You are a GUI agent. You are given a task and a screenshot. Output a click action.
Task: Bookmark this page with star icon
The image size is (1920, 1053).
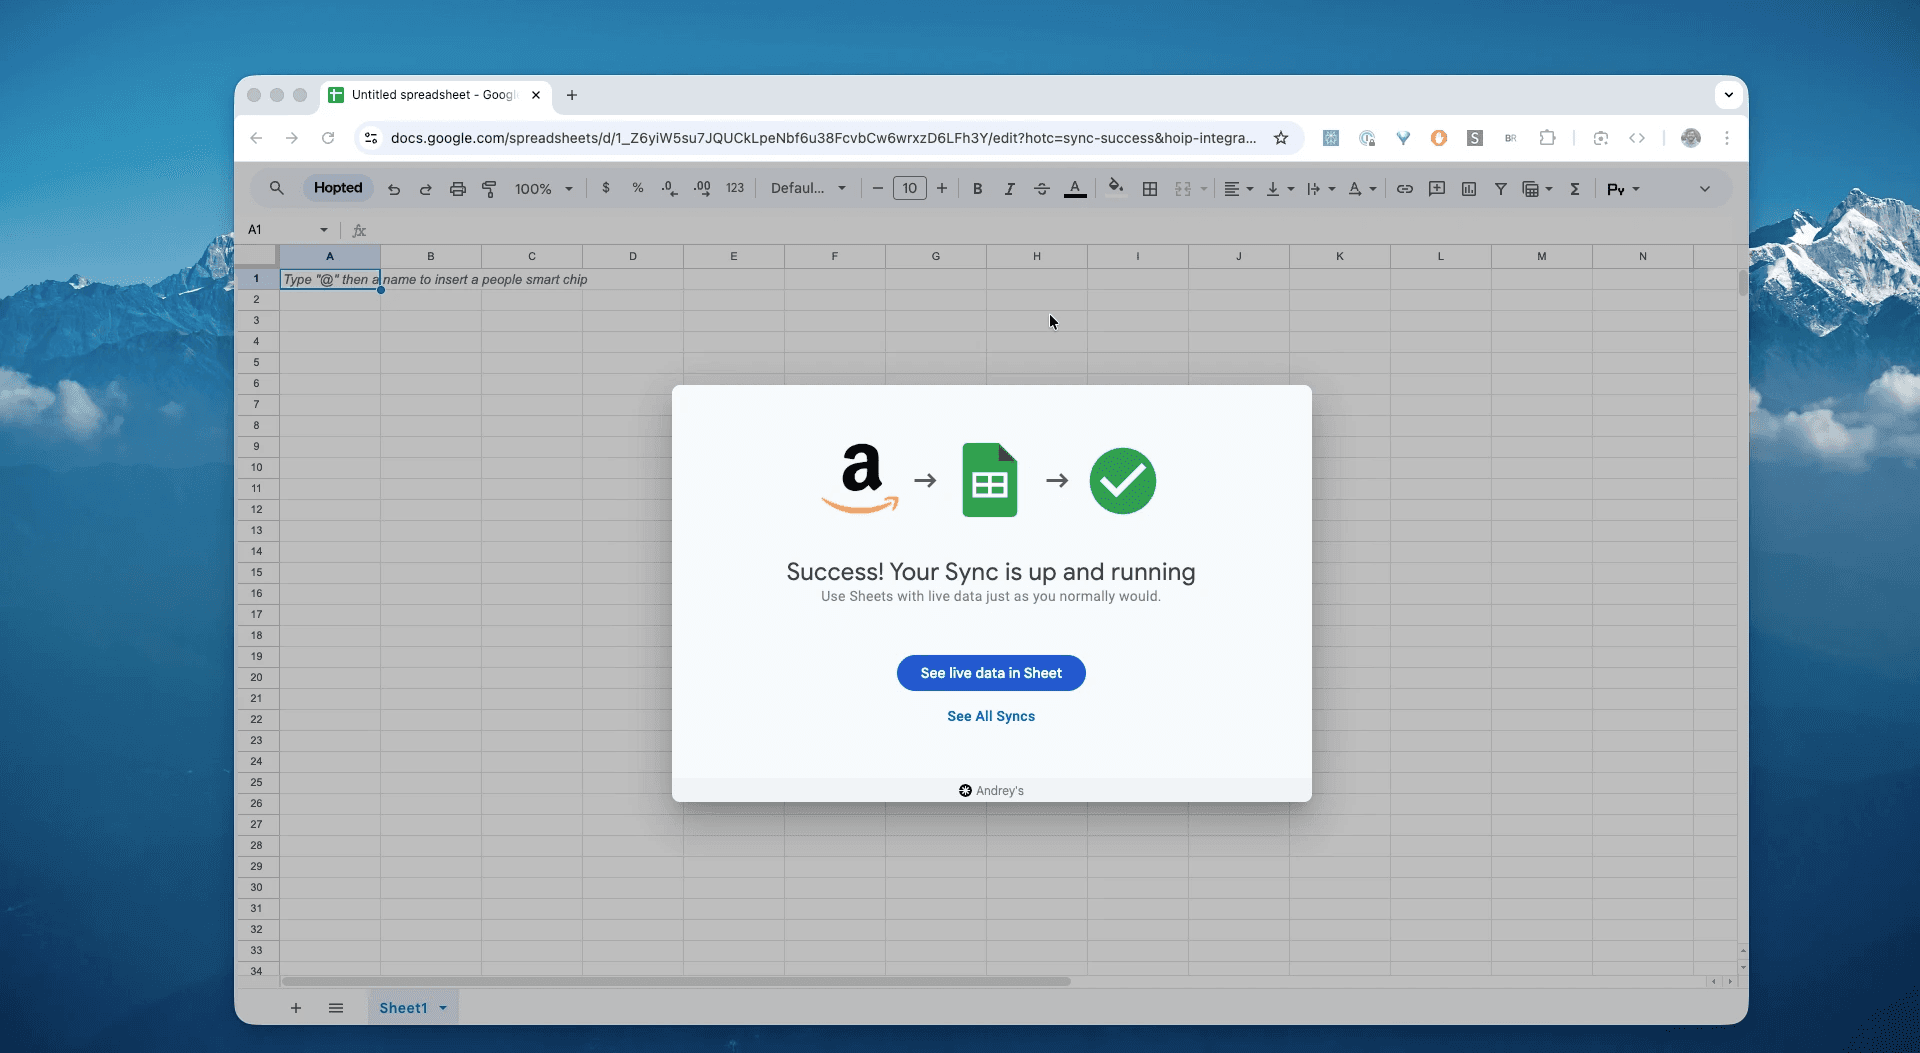coord(1281,138)
